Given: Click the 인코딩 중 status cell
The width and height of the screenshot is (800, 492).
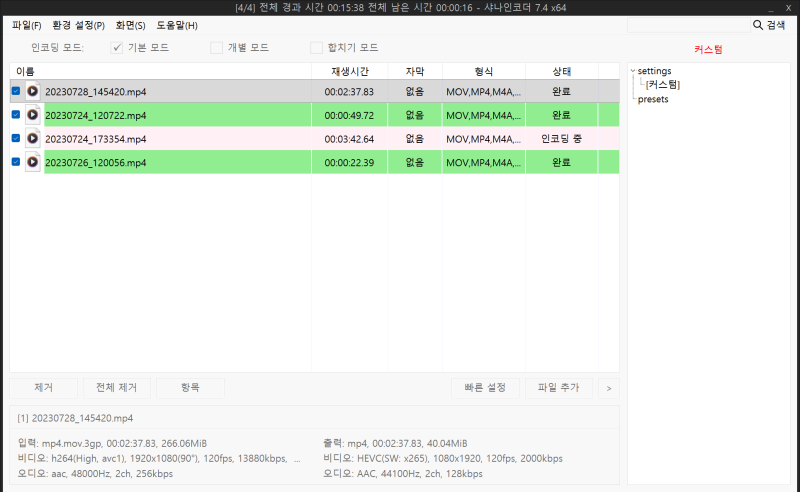Looking at the screenshot, I should pyautogui.click(x=561, y=138).
